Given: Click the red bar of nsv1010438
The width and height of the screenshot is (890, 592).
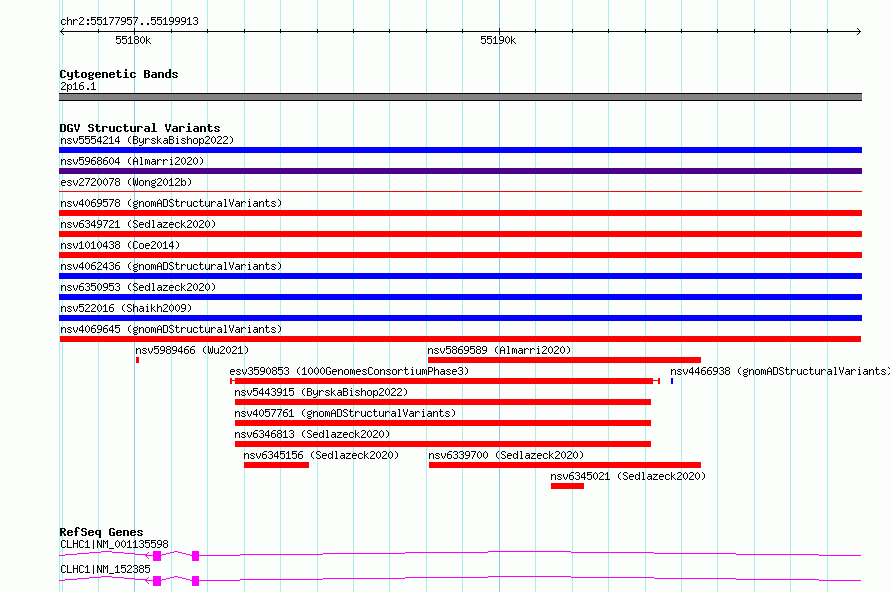Looking at the screenshot, I should click(x=460, y=255).
